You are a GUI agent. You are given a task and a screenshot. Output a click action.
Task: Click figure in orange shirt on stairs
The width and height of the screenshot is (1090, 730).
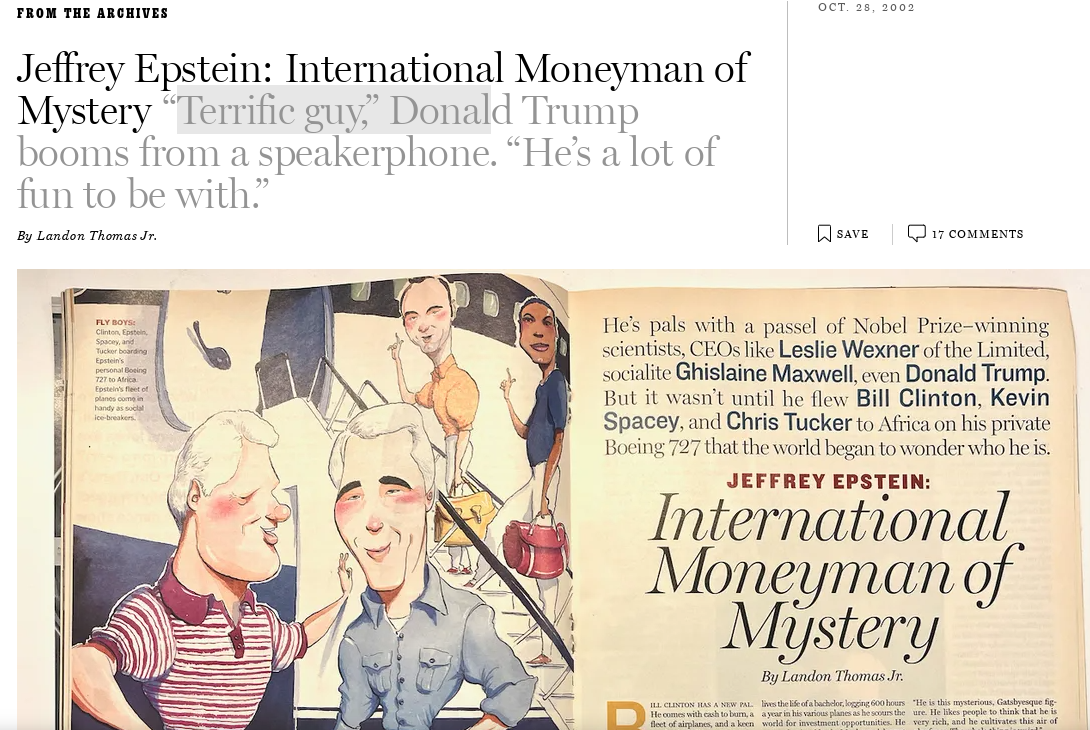(438, 389)
